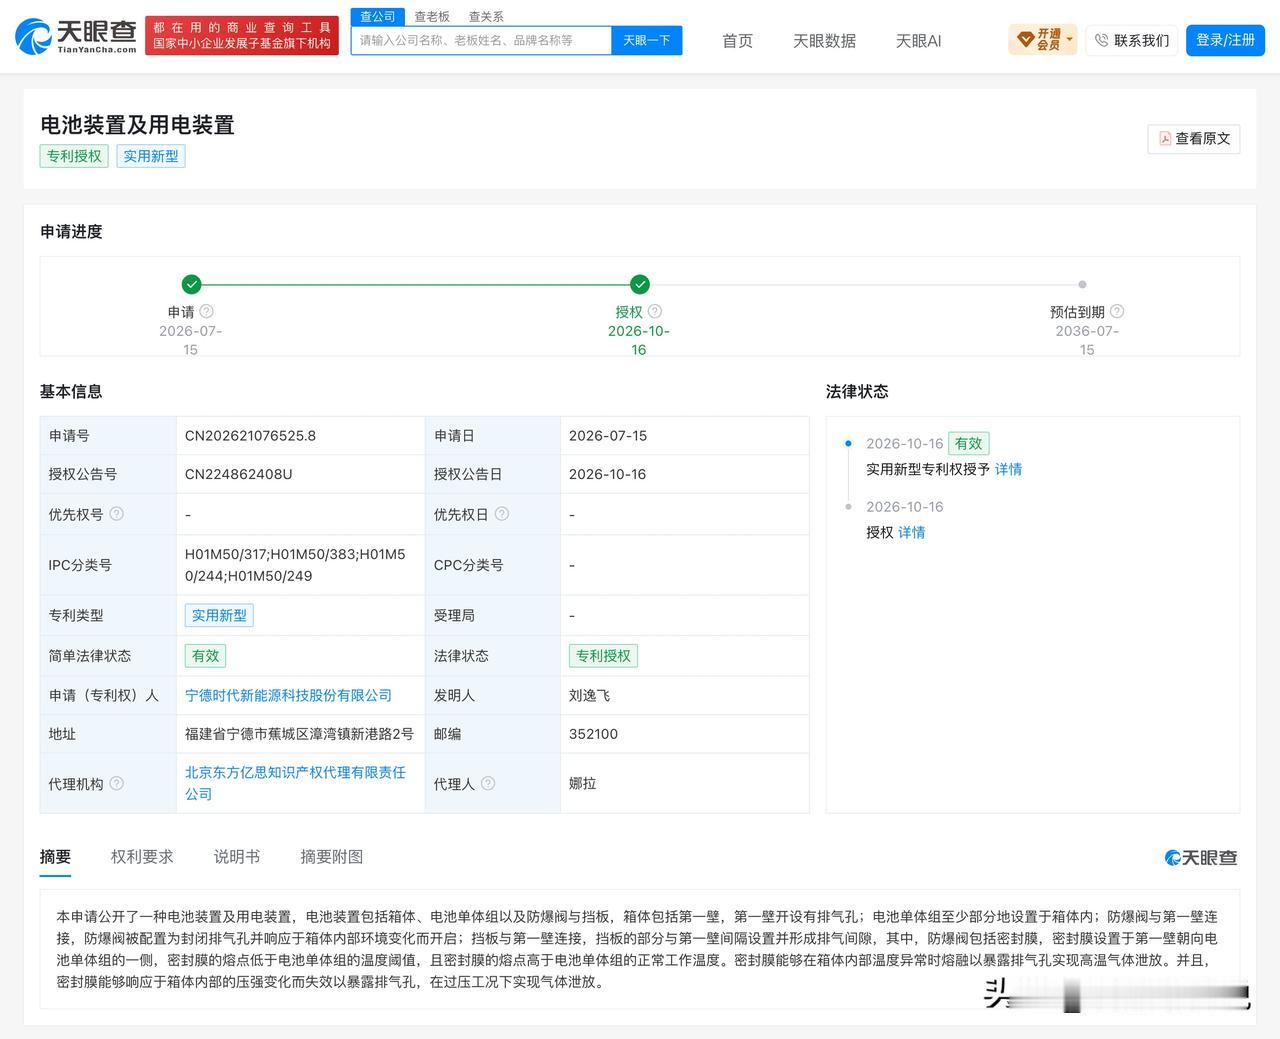Click inventor name 刘逸飞
The height and width of the screenshot is (1039, 1280).
click(589, 695)
